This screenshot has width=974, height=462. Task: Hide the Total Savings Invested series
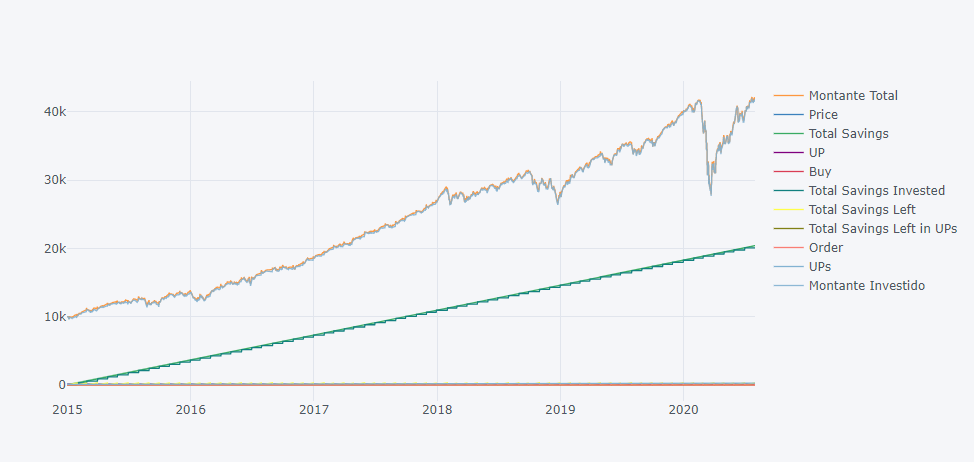877,191
